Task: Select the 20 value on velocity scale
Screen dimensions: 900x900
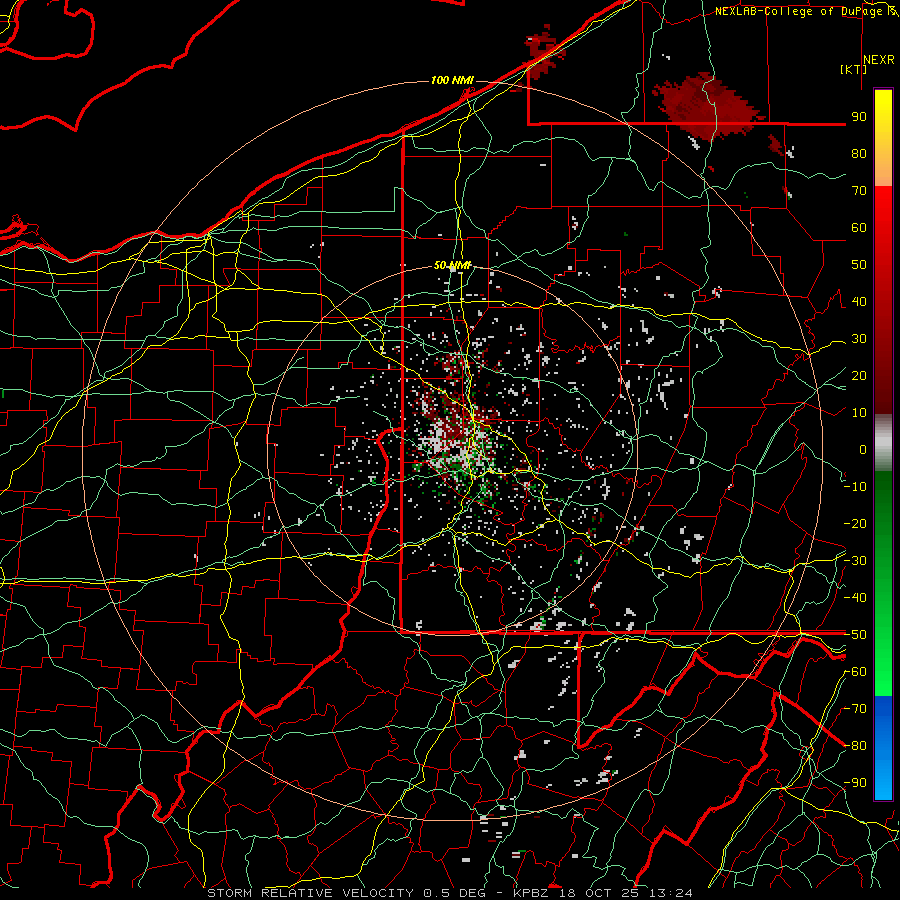Action: coord(859,375)
